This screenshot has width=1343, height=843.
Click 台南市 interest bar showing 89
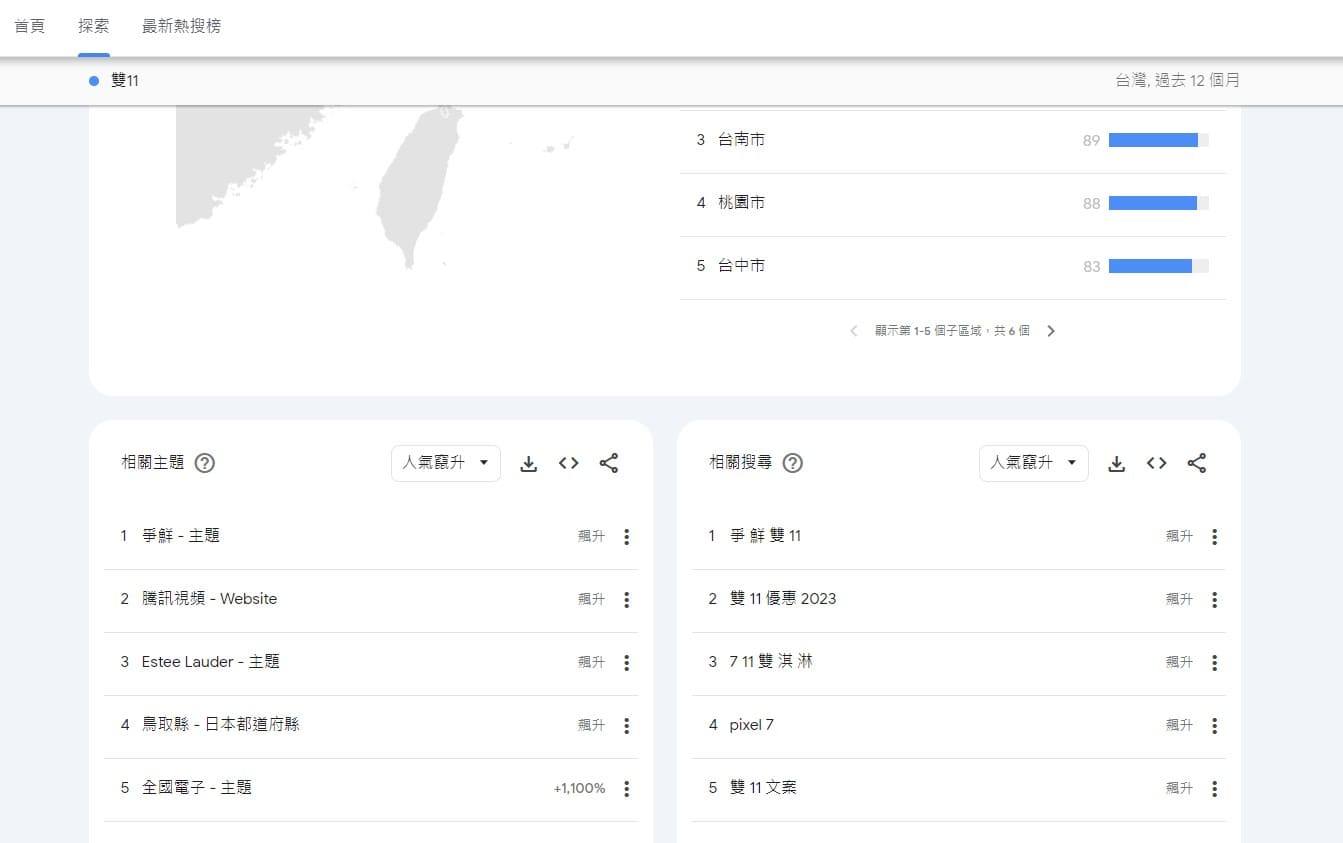pos(1158,140)
